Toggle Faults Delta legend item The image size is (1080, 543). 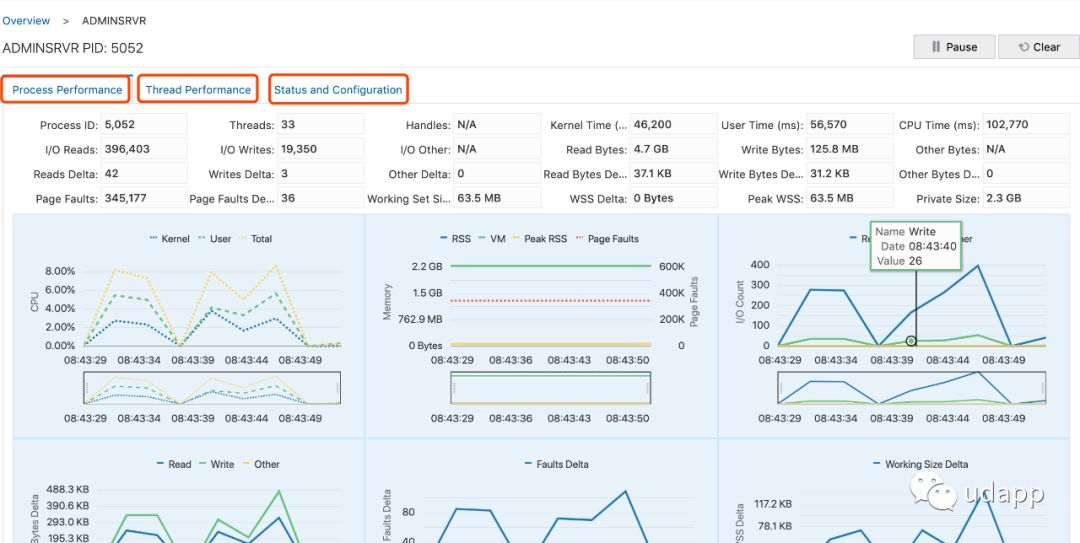click(x=555, y=464)
